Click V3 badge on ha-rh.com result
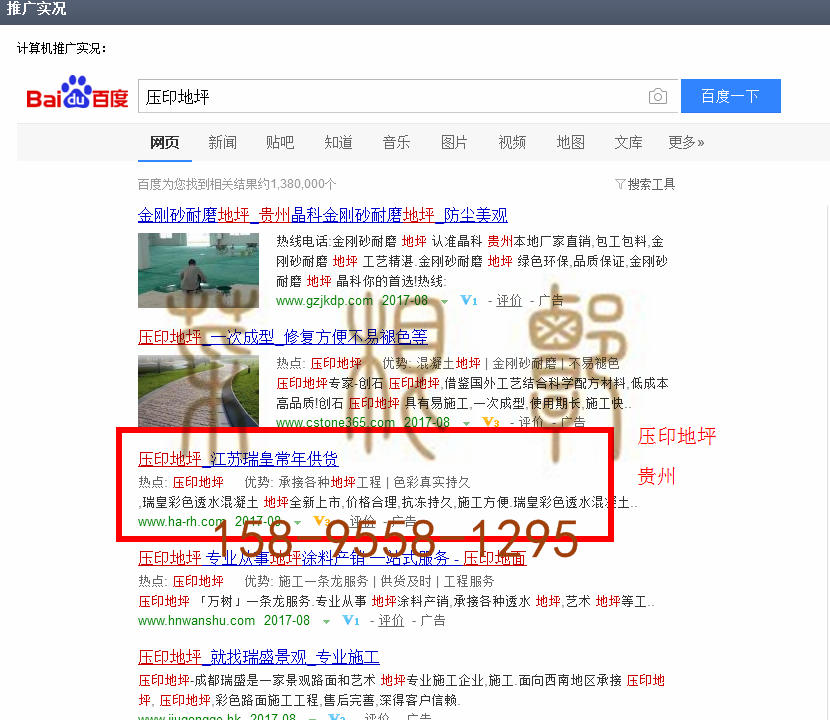830x720 pixels. pos(322,521)
